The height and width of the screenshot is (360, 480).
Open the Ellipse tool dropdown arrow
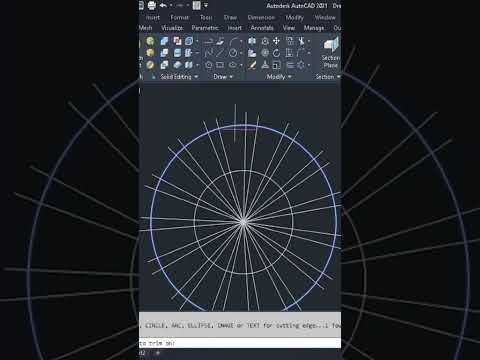241,65
